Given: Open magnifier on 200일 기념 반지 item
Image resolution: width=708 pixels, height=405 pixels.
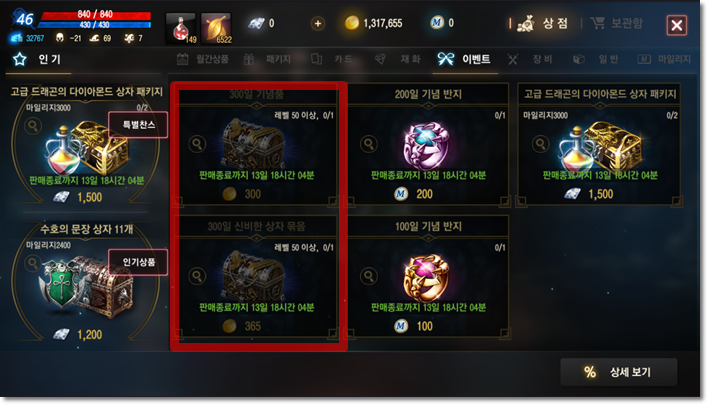Looking at the screenshot, I should click(368, 144).
